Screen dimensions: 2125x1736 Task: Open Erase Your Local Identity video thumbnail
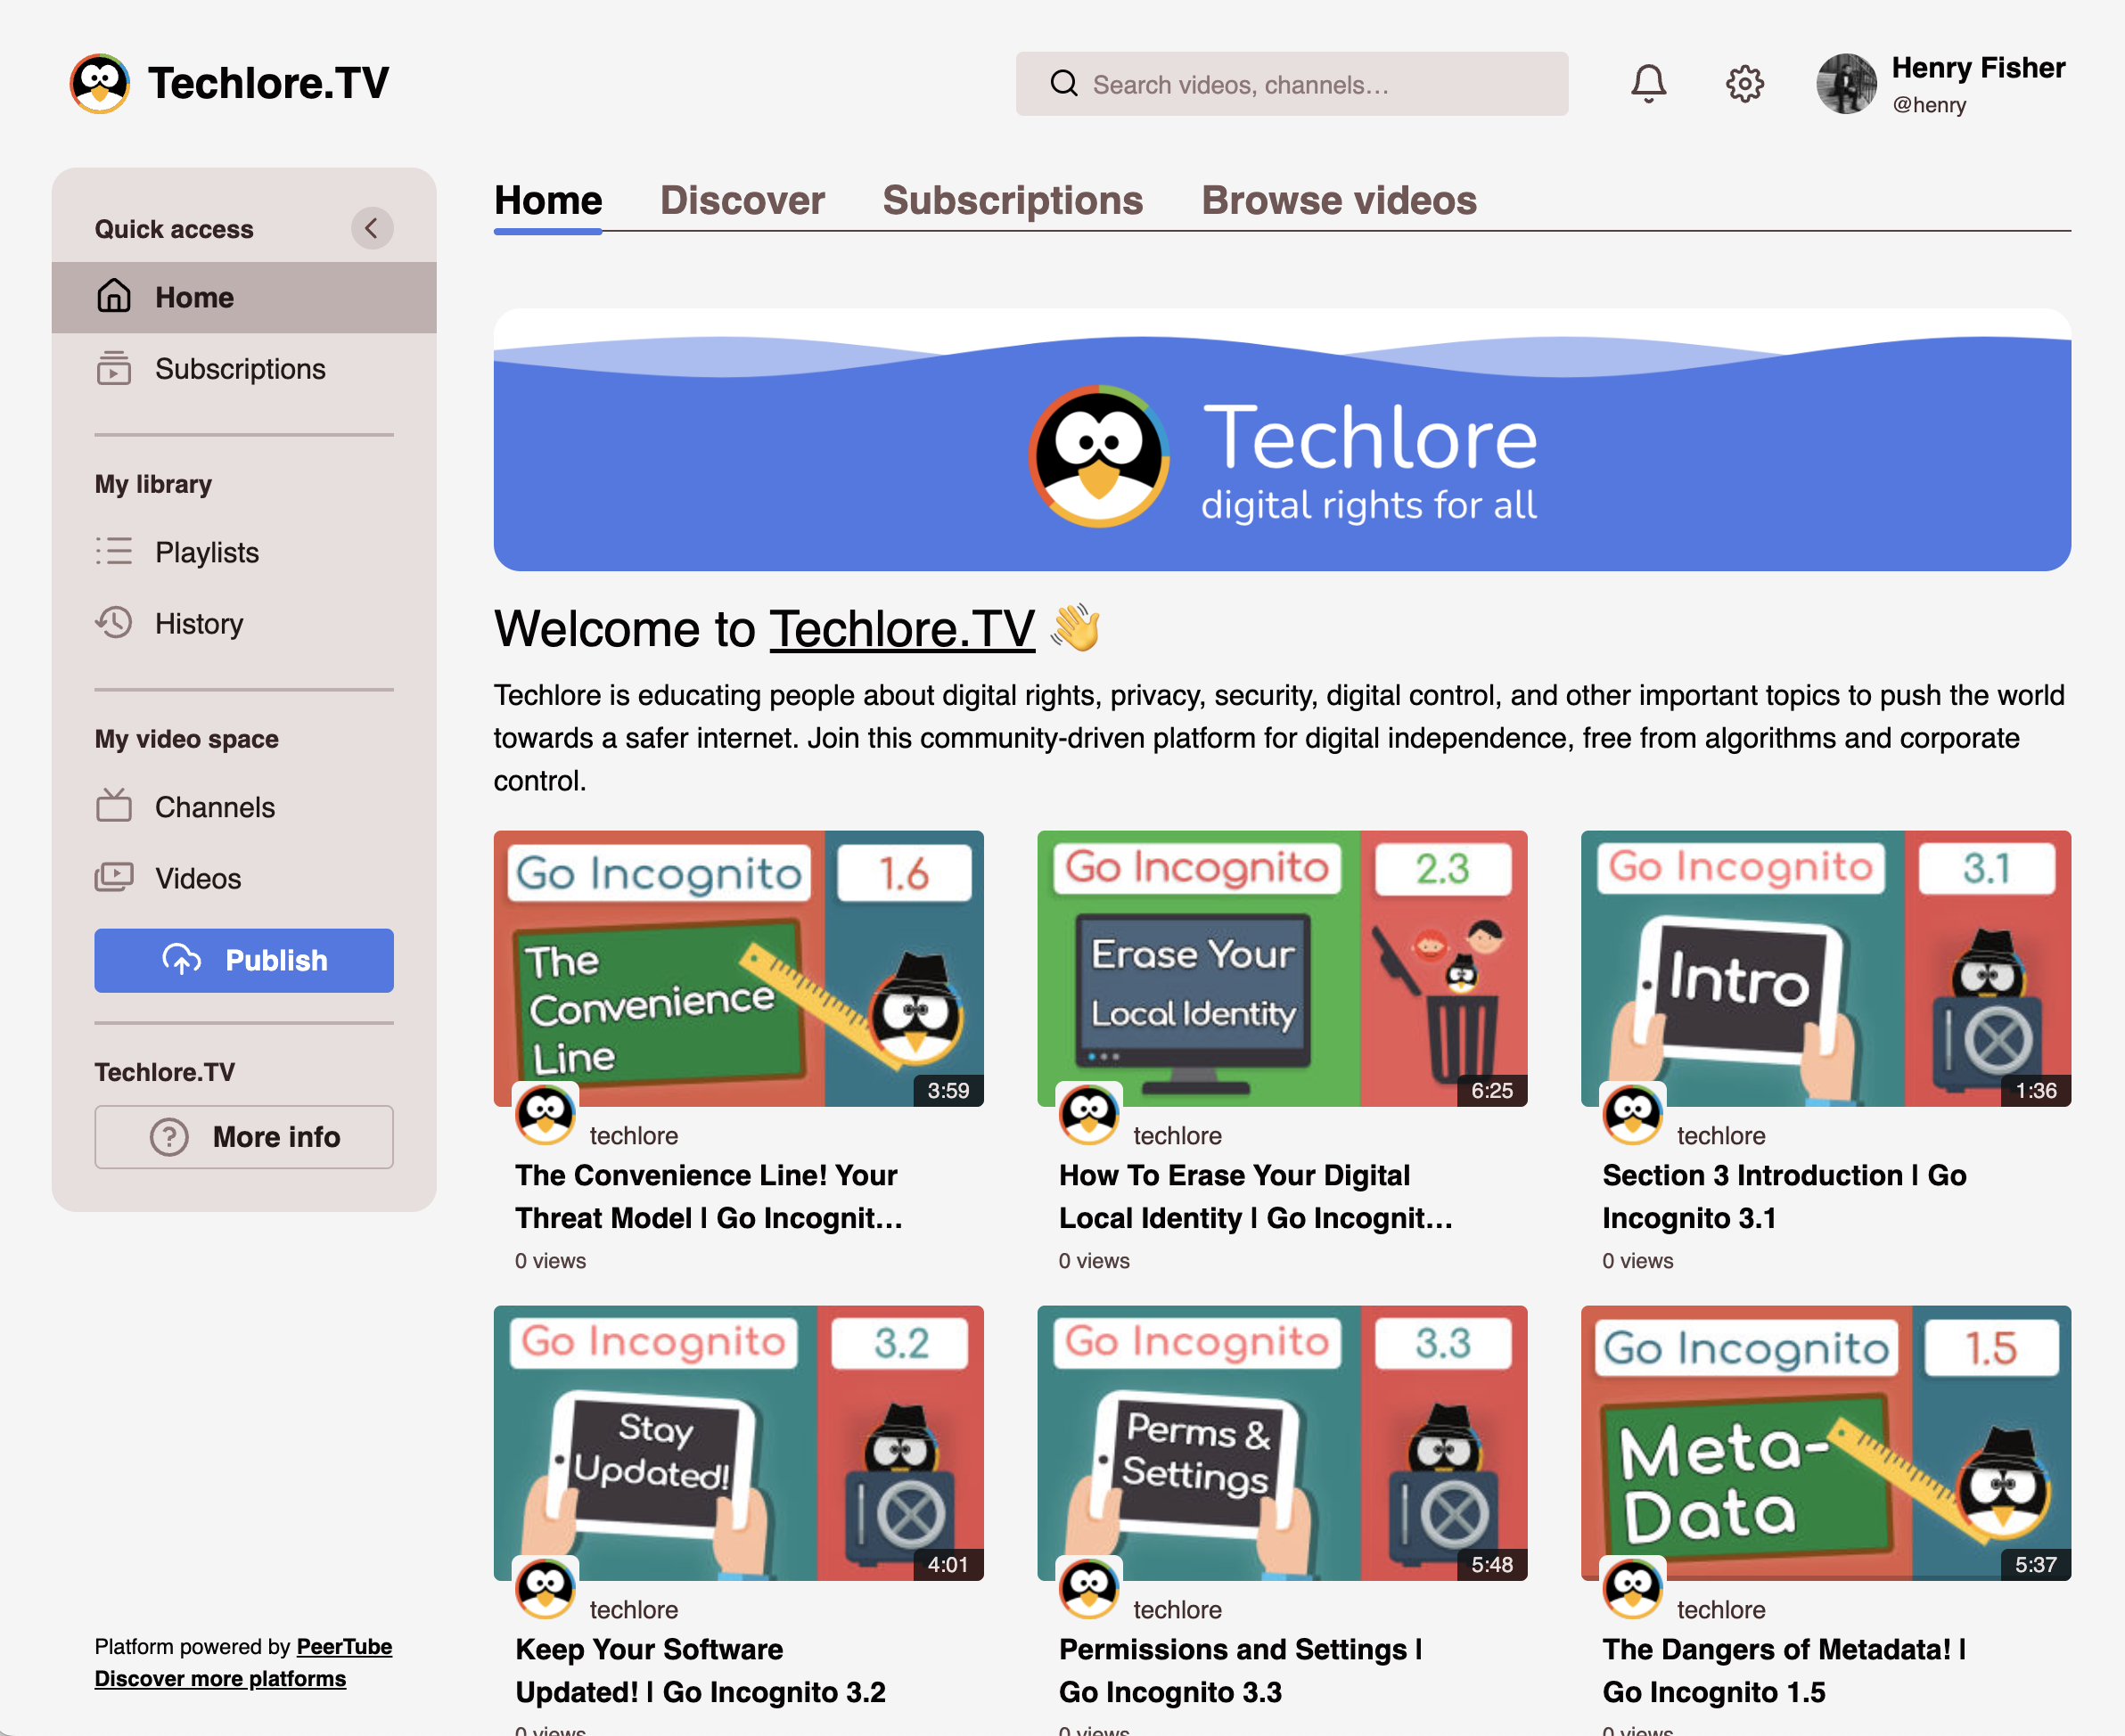1281,968
